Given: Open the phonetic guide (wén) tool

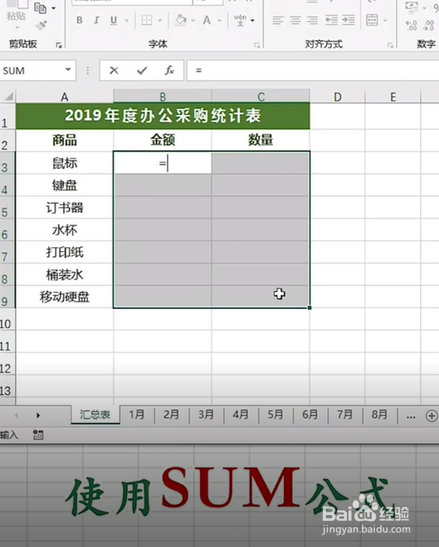Looking at the screenshot, I should 240,20.
